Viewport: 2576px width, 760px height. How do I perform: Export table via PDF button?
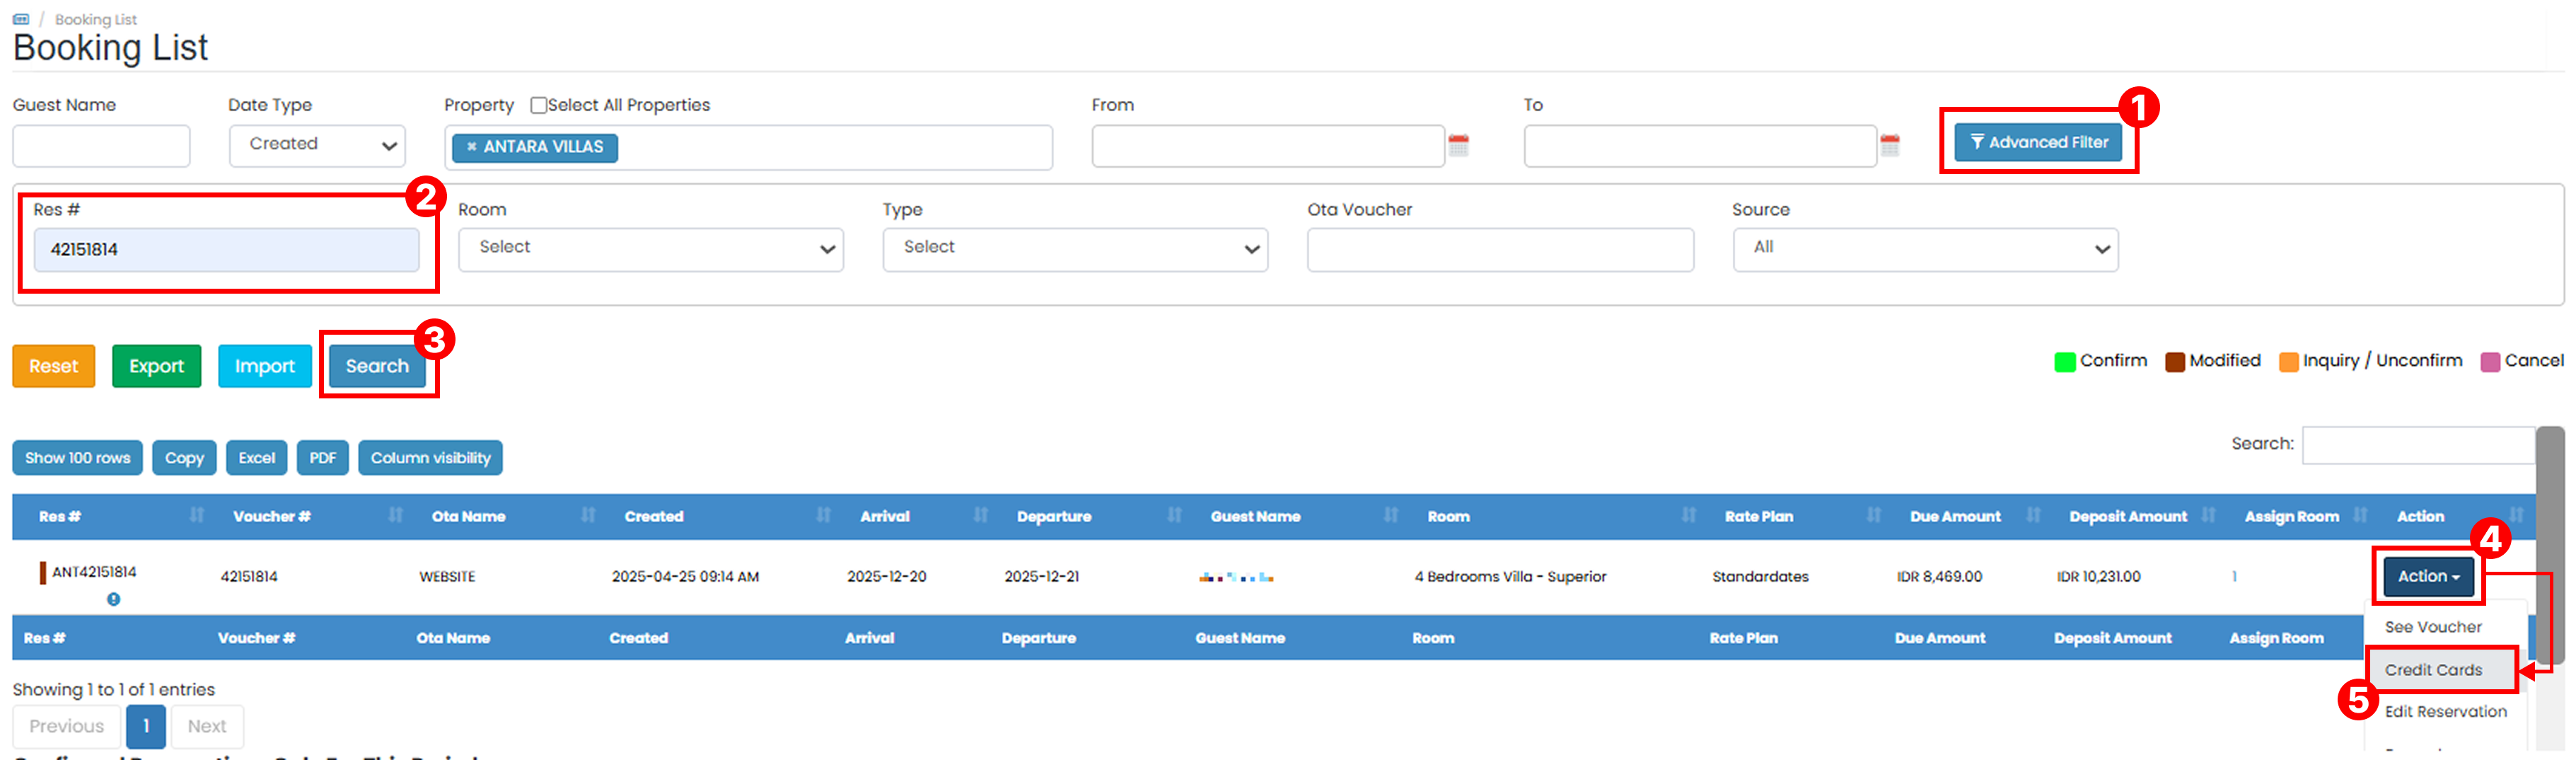click(322, 458)
